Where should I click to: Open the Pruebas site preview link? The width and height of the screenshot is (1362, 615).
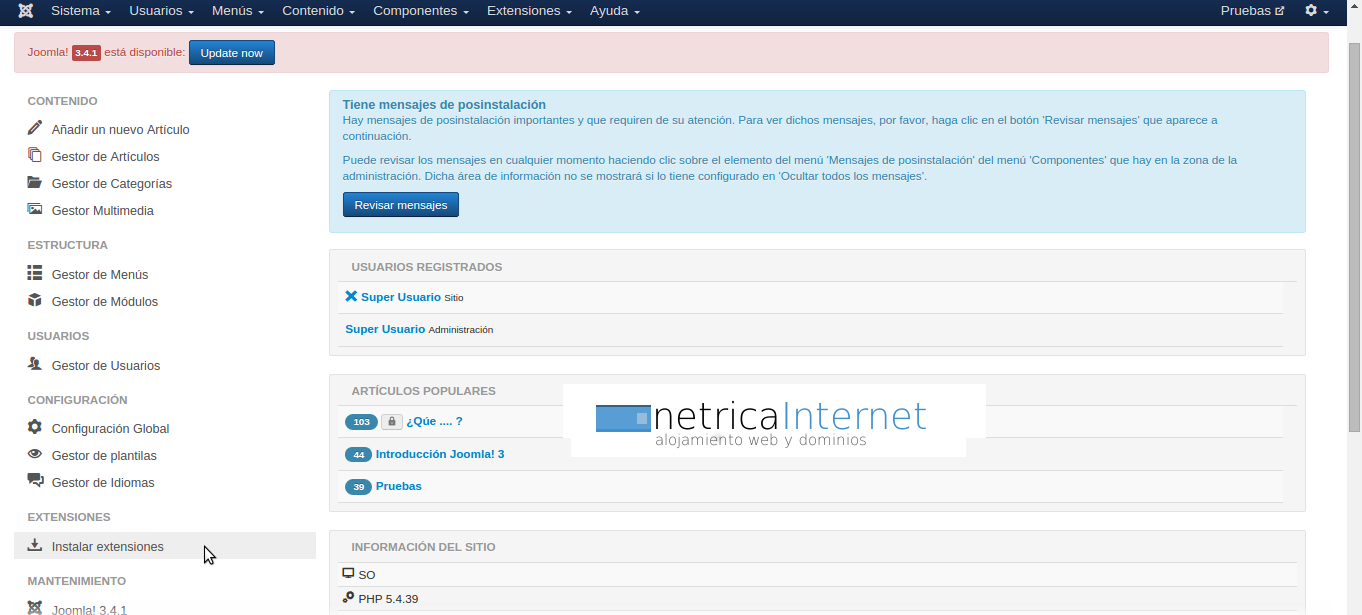pos(1252,11)
